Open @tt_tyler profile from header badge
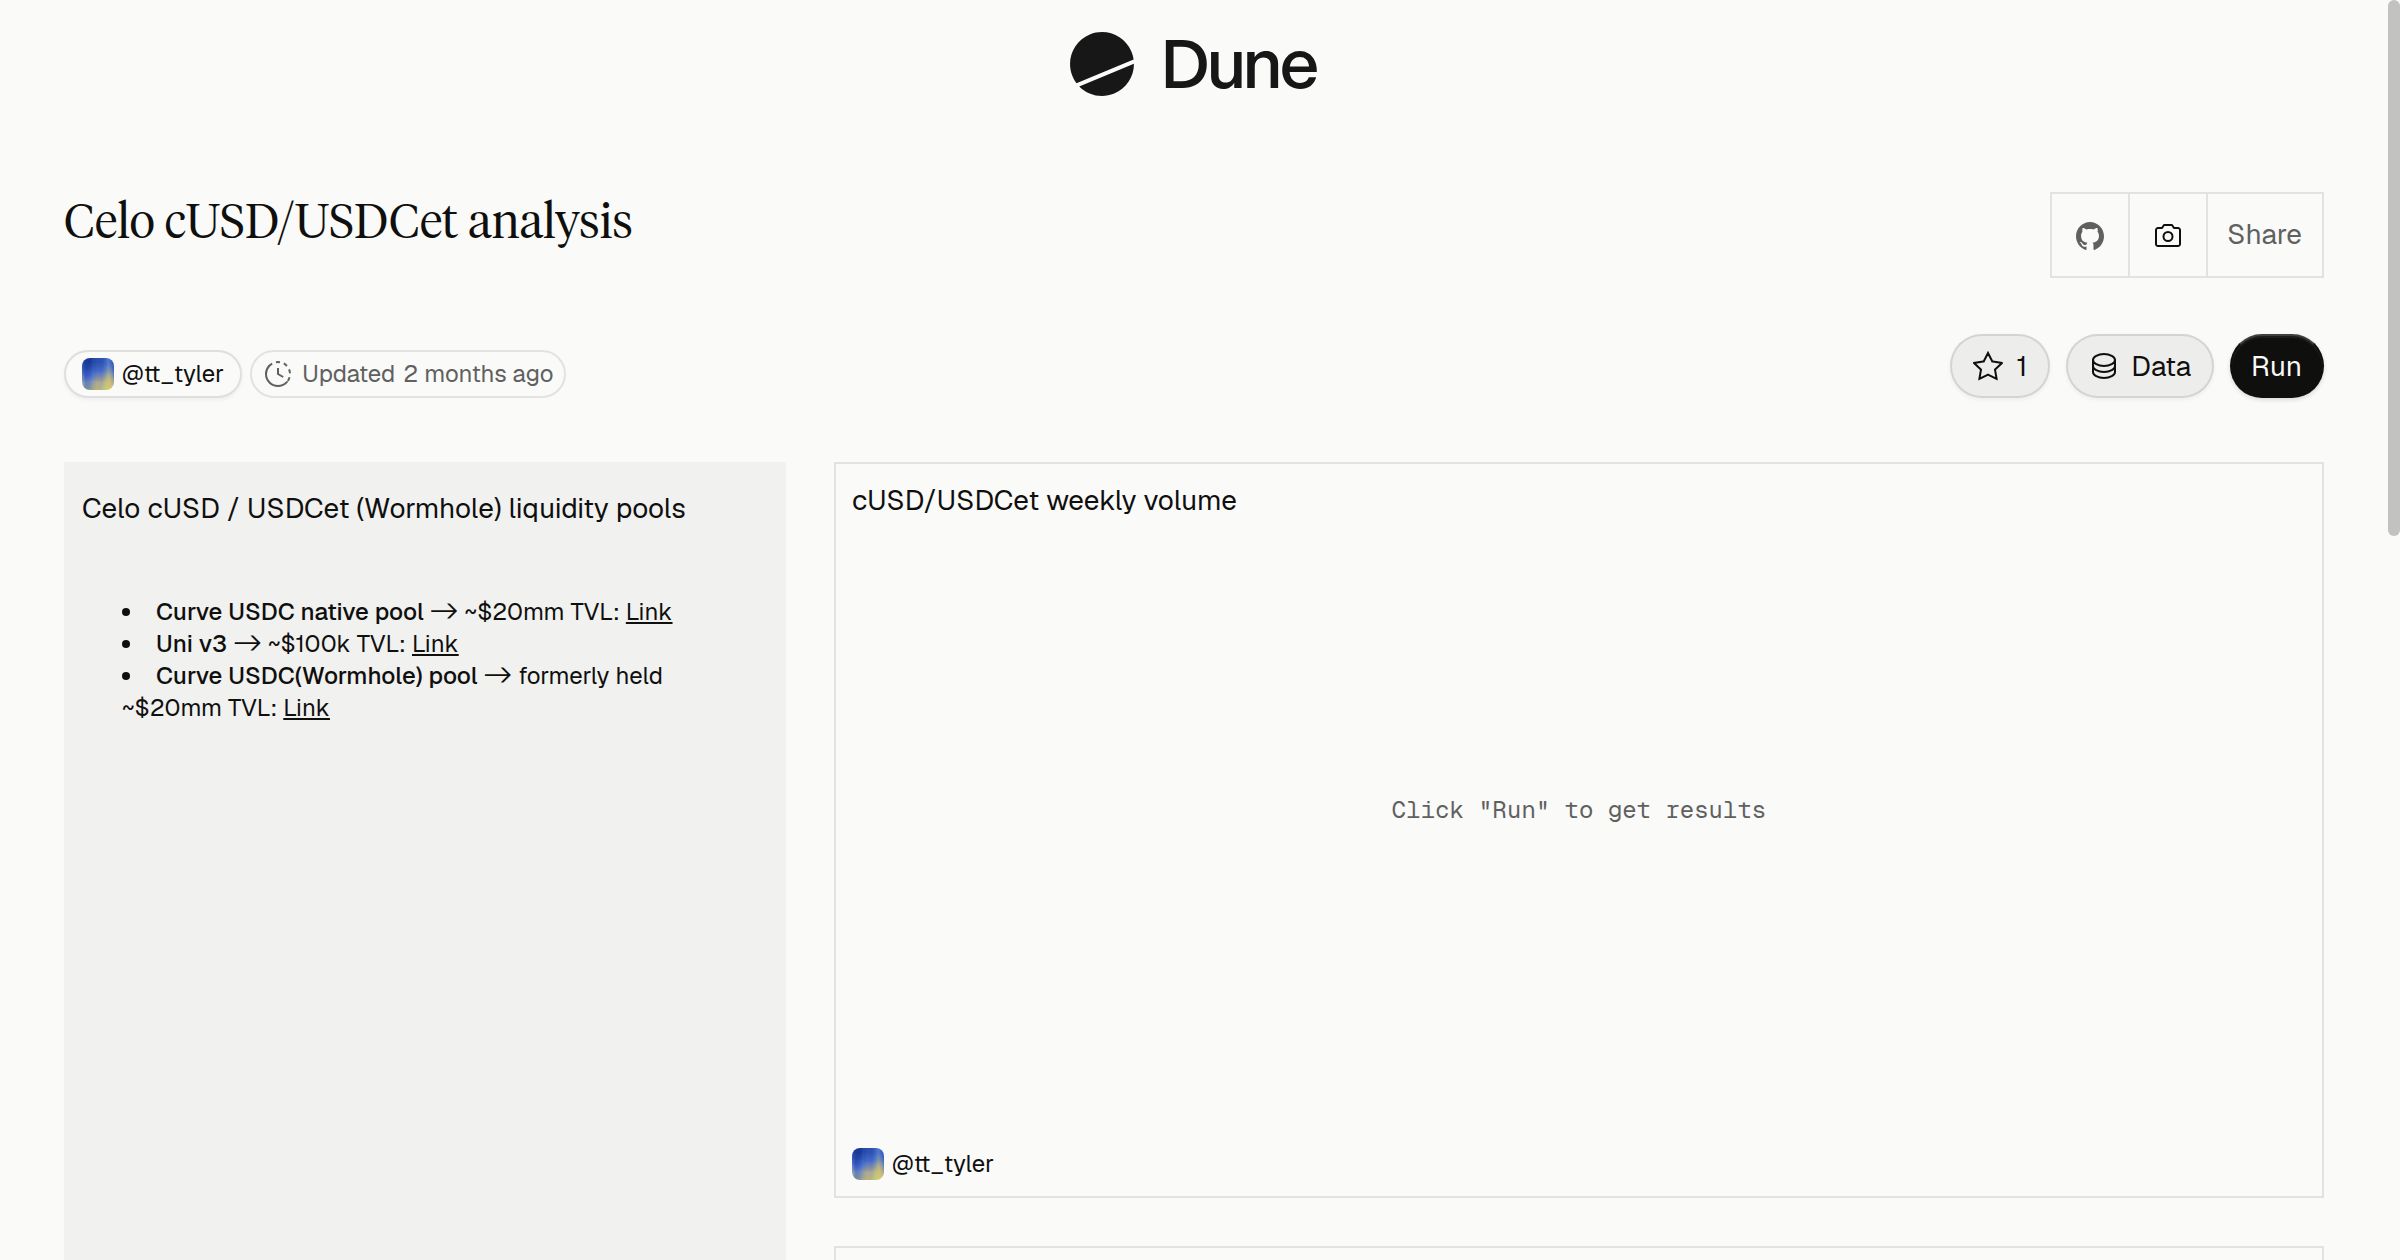Screen dimensions: 2400x1260 (153, 374)
